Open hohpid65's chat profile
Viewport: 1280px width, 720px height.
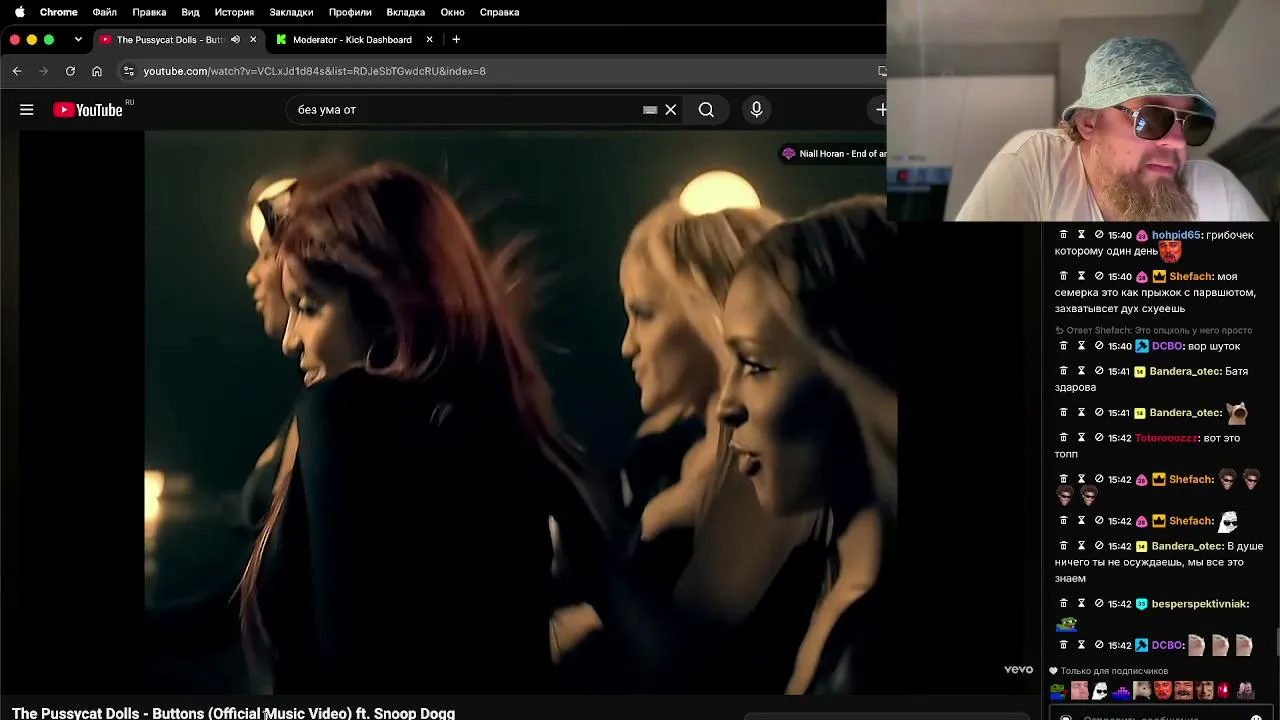(x=1175, y=235)
